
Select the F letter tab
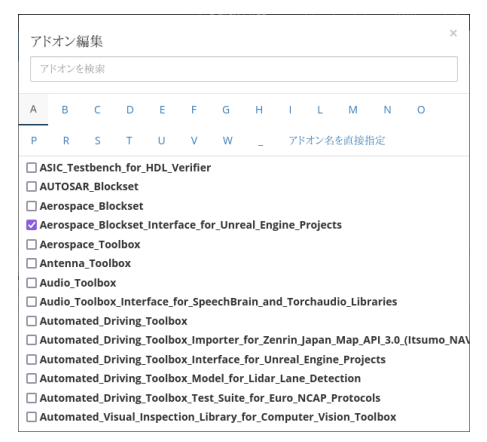point(194,110)
